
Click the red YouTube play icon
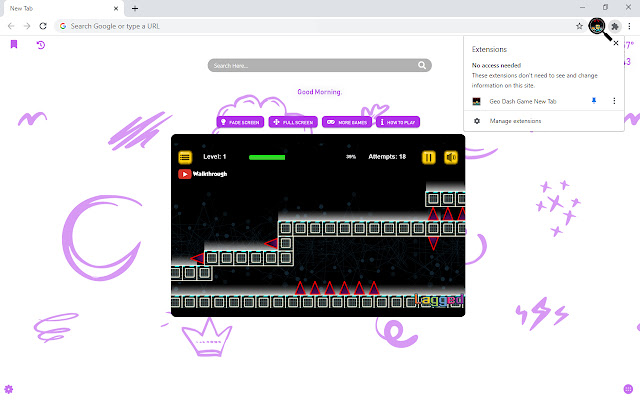click(184, 174)
